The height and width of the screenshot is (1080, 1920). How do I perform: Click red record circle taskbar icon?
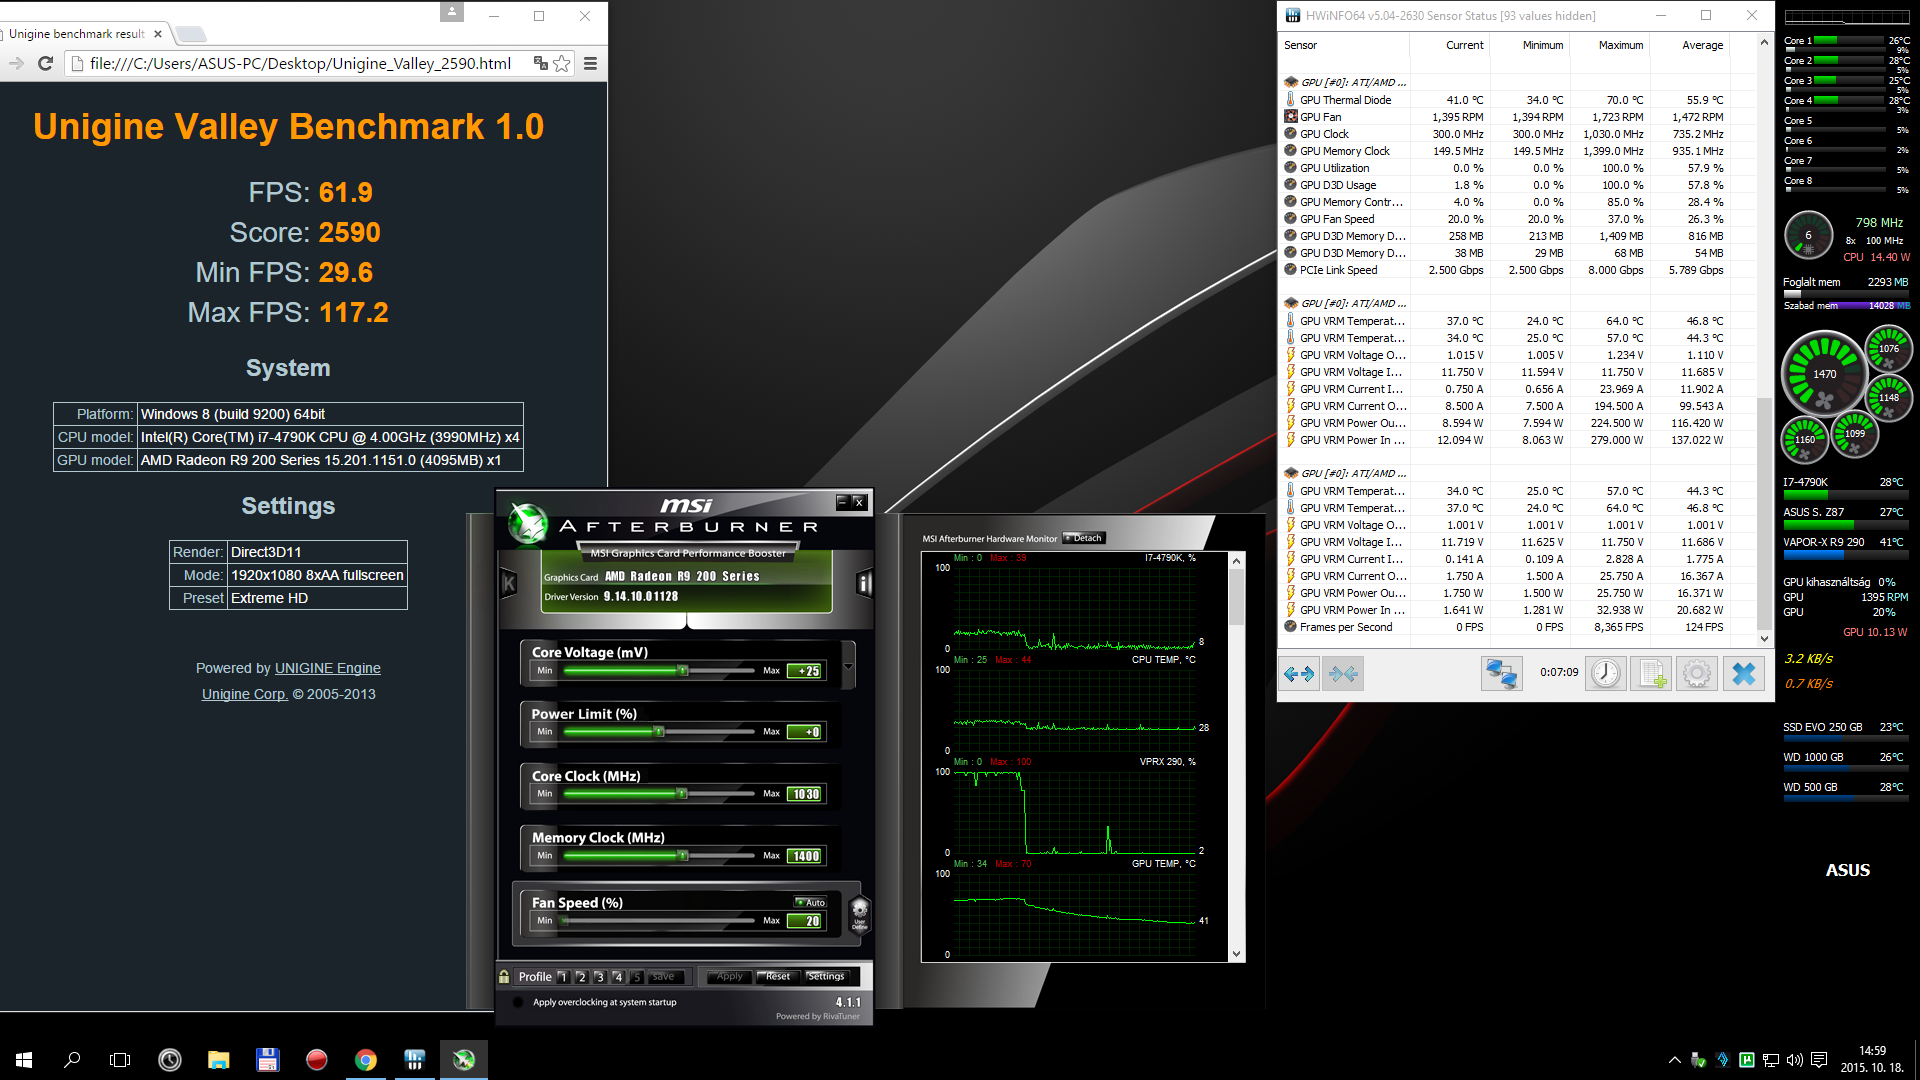pos(317,1060)
